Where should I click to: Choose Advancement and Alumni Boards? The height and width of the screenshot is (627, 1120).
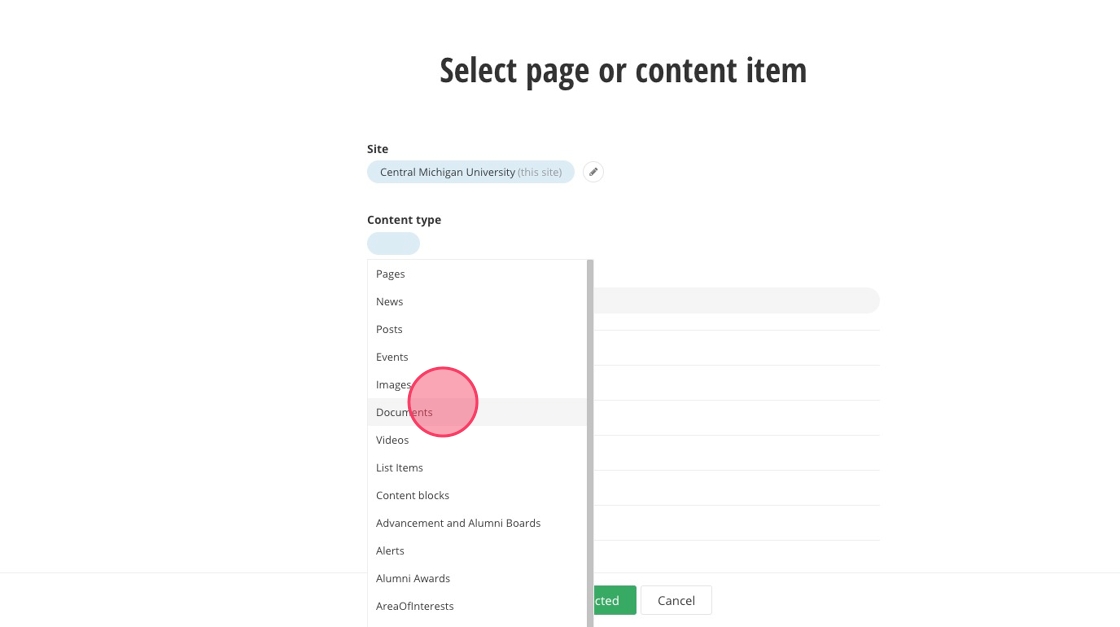[x=458, y=523]
